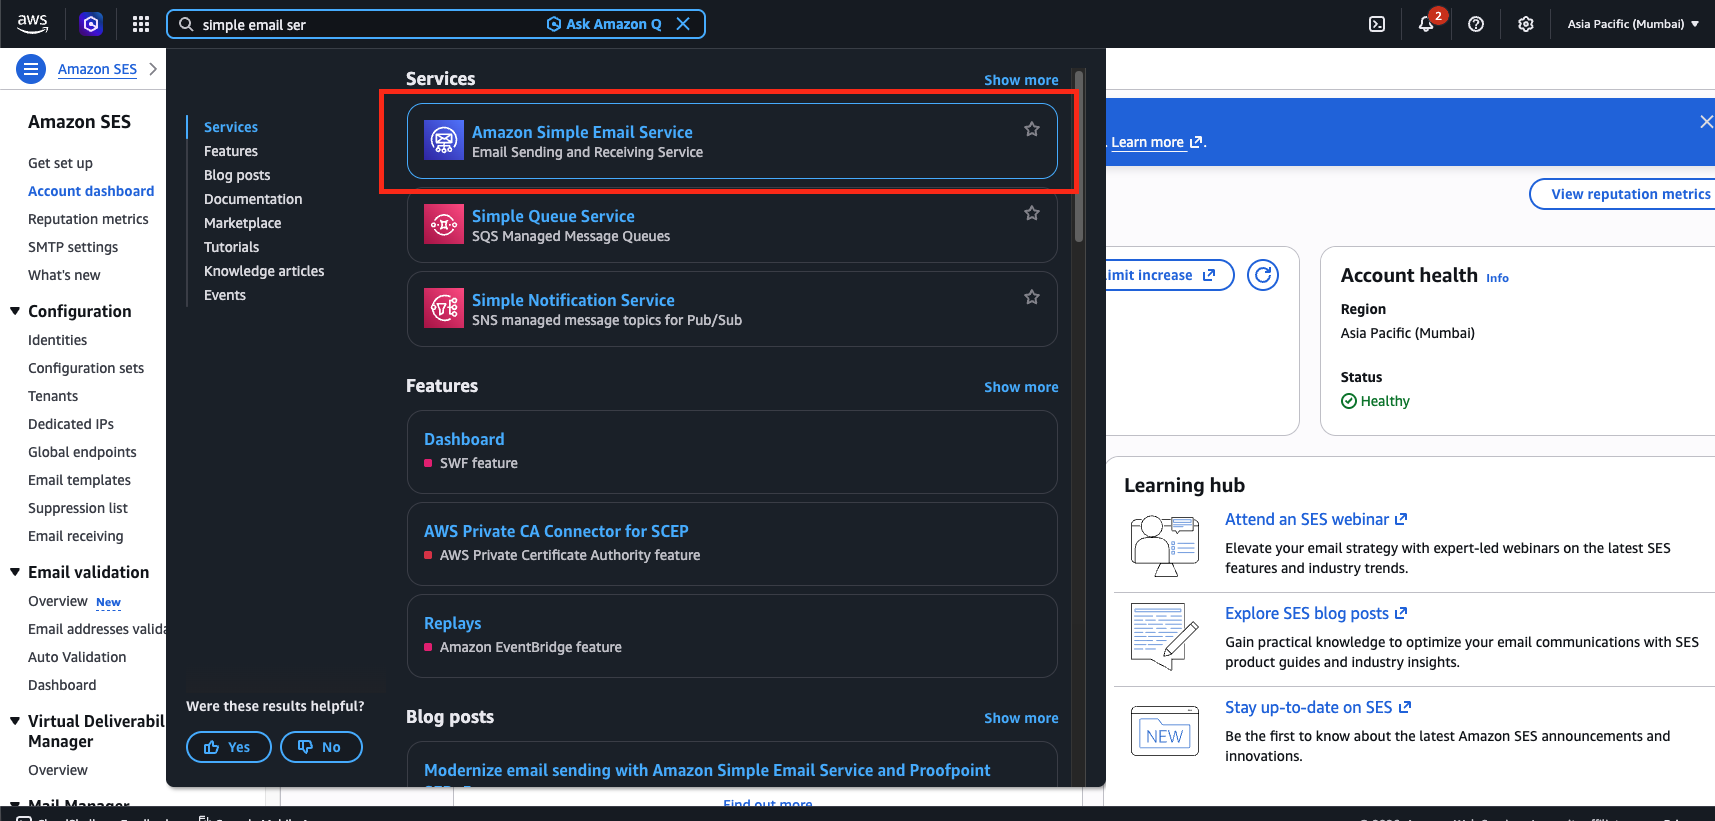Image resolution: width=1715 pixels, height=821 pixels.
Task: Collapse Virtual Deliverability Manager section
Action: 15,721
